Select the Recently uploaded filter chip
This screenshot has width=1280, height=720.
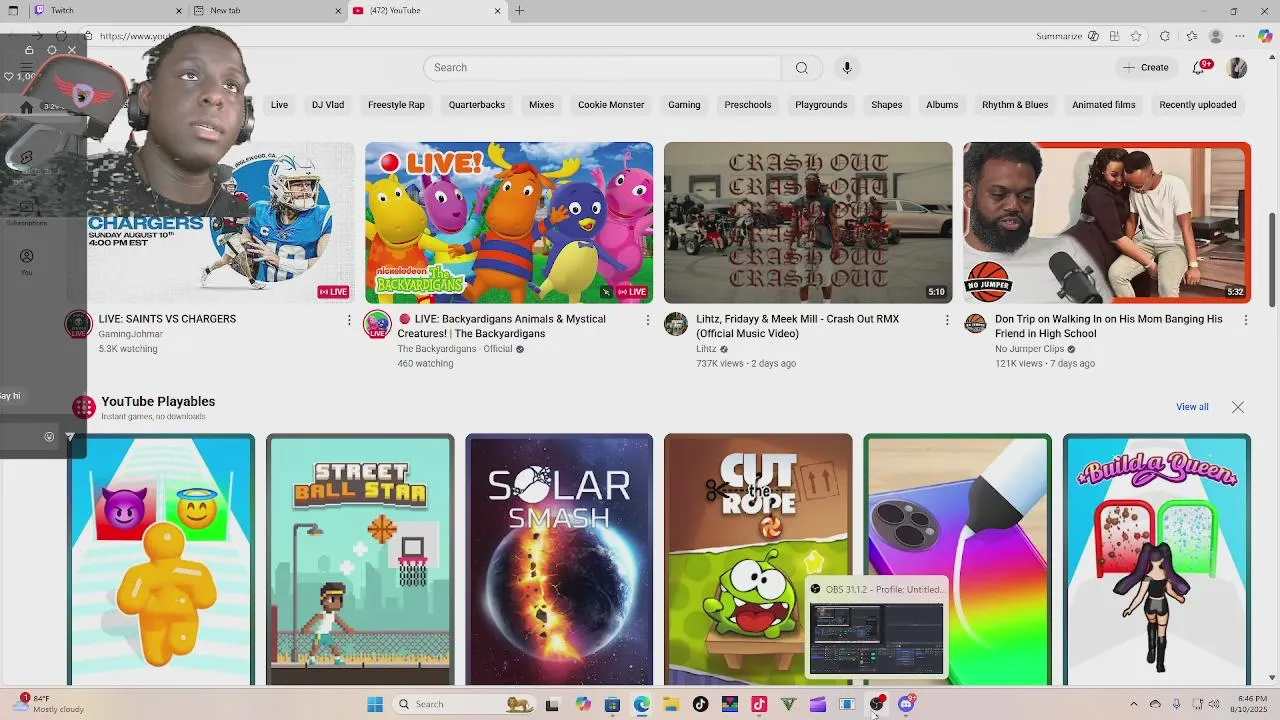[1198, 105]
